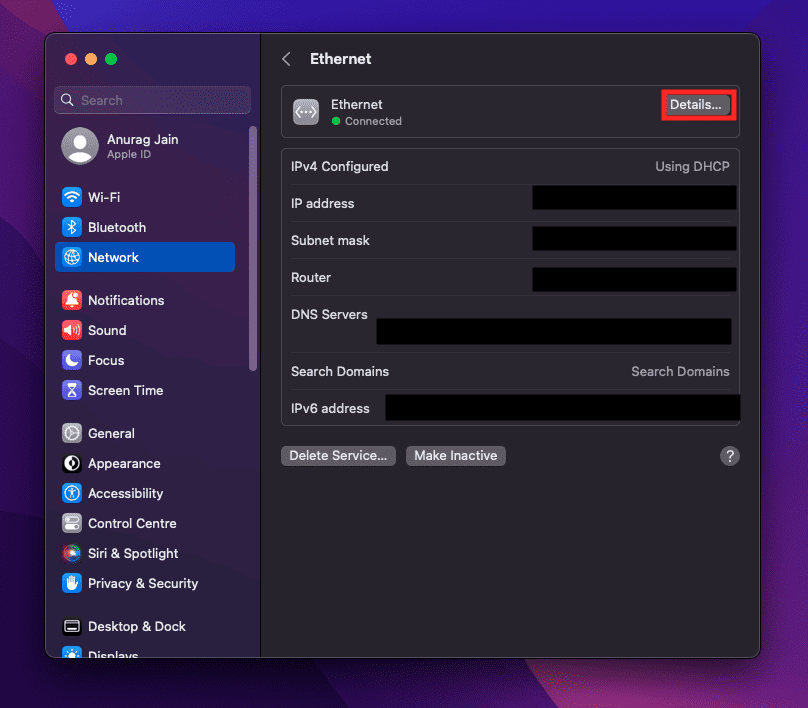This screenshot has width=808, height=708.
Task: Click the Notifications bell icon
Action: 72,300
